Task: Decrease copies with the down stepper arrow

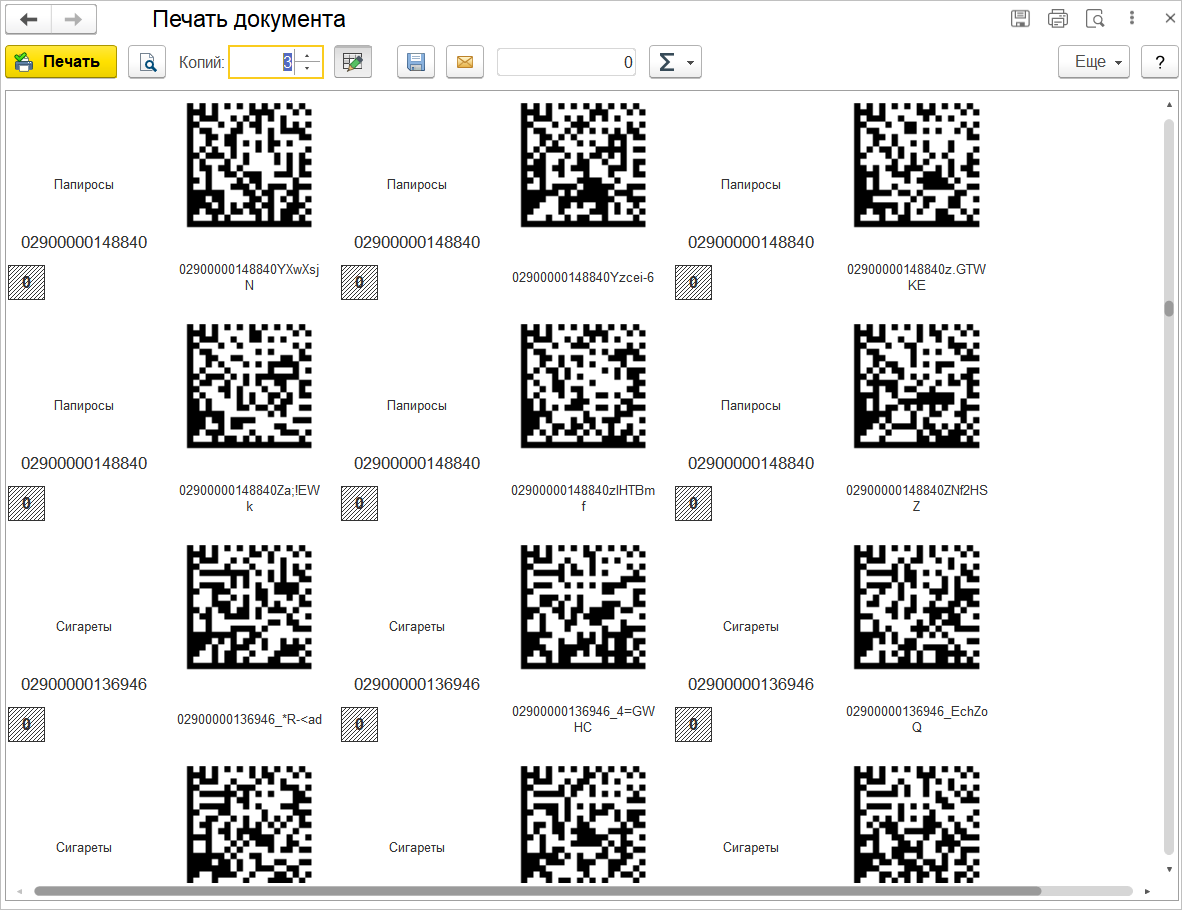Action: pos(307,69)
